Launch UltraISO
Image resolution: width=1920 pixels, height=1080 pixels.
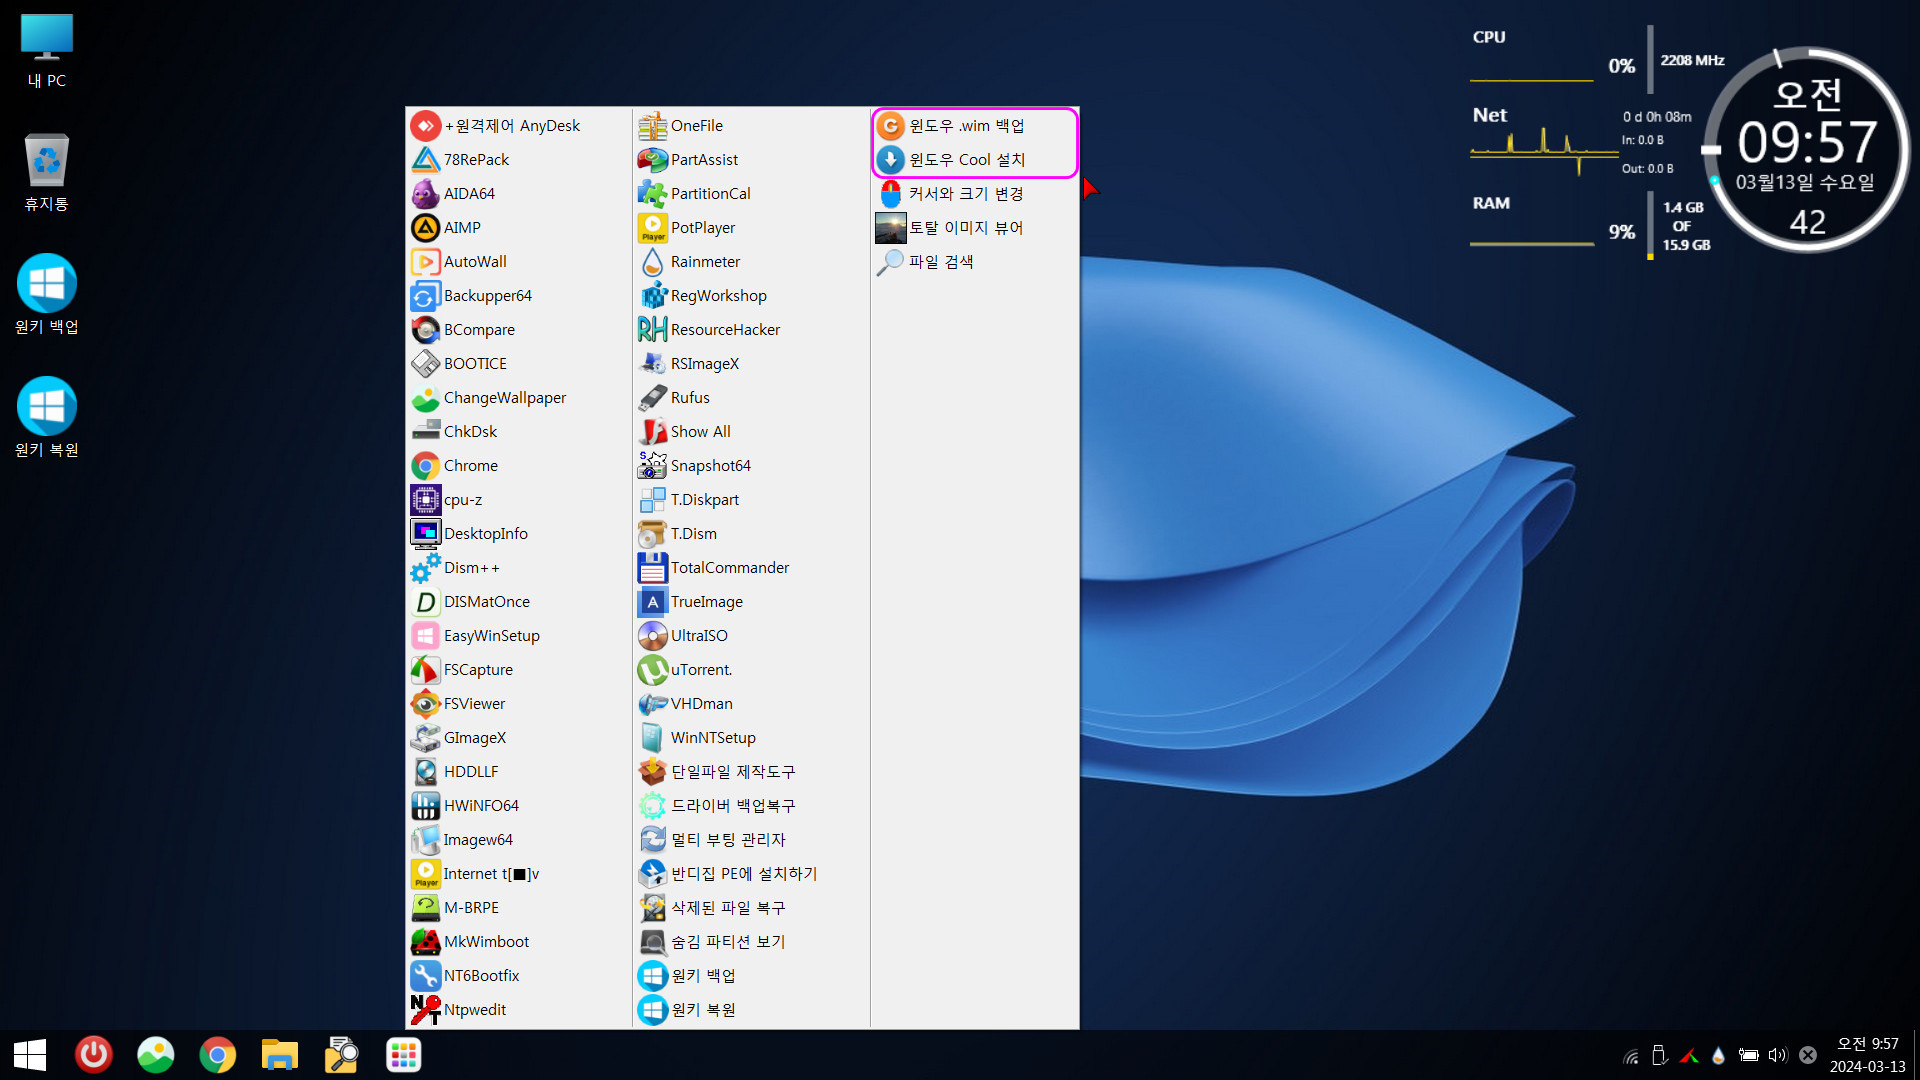click(751, 635)
